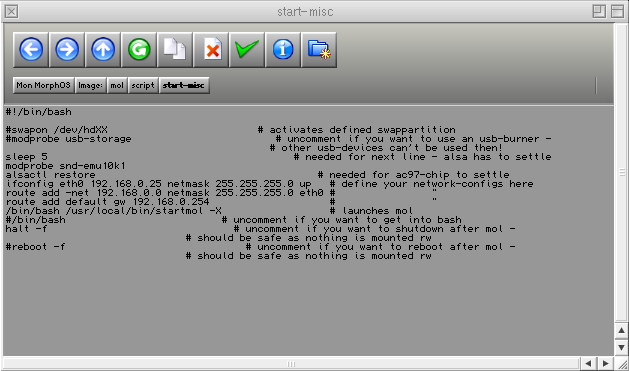Screen dimensions: 629x371
Task: Click the 'route add default gw 192.168.0.254' text
Action: click(108, 202)
